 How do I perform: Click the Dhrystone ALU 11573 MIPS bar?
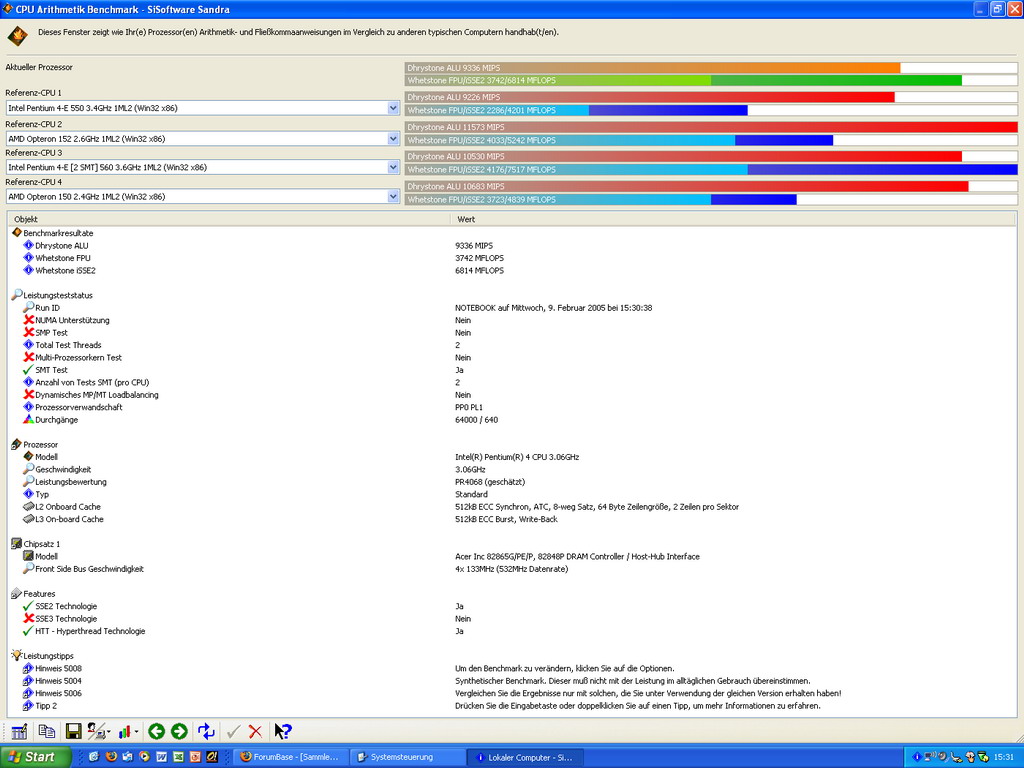[711, 127]
